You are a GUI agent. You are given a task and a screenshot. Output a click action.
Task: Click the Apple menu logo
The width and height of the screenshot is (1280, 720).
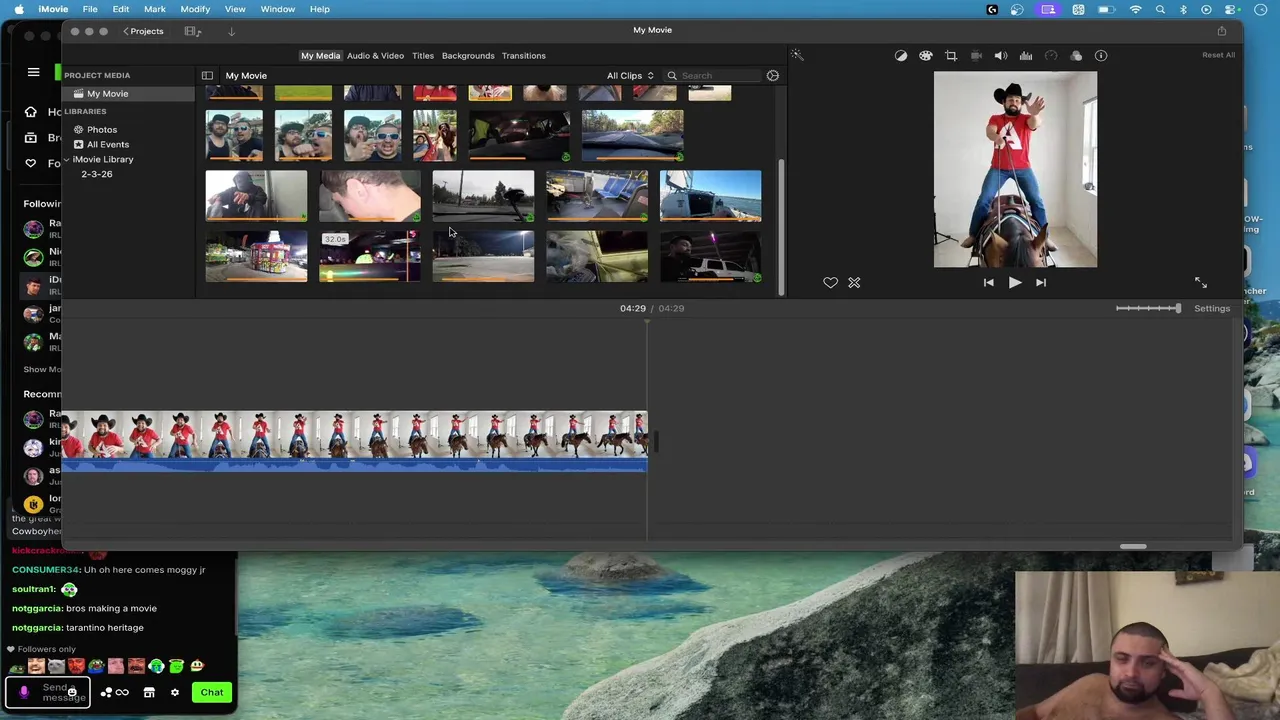[19, 9]
